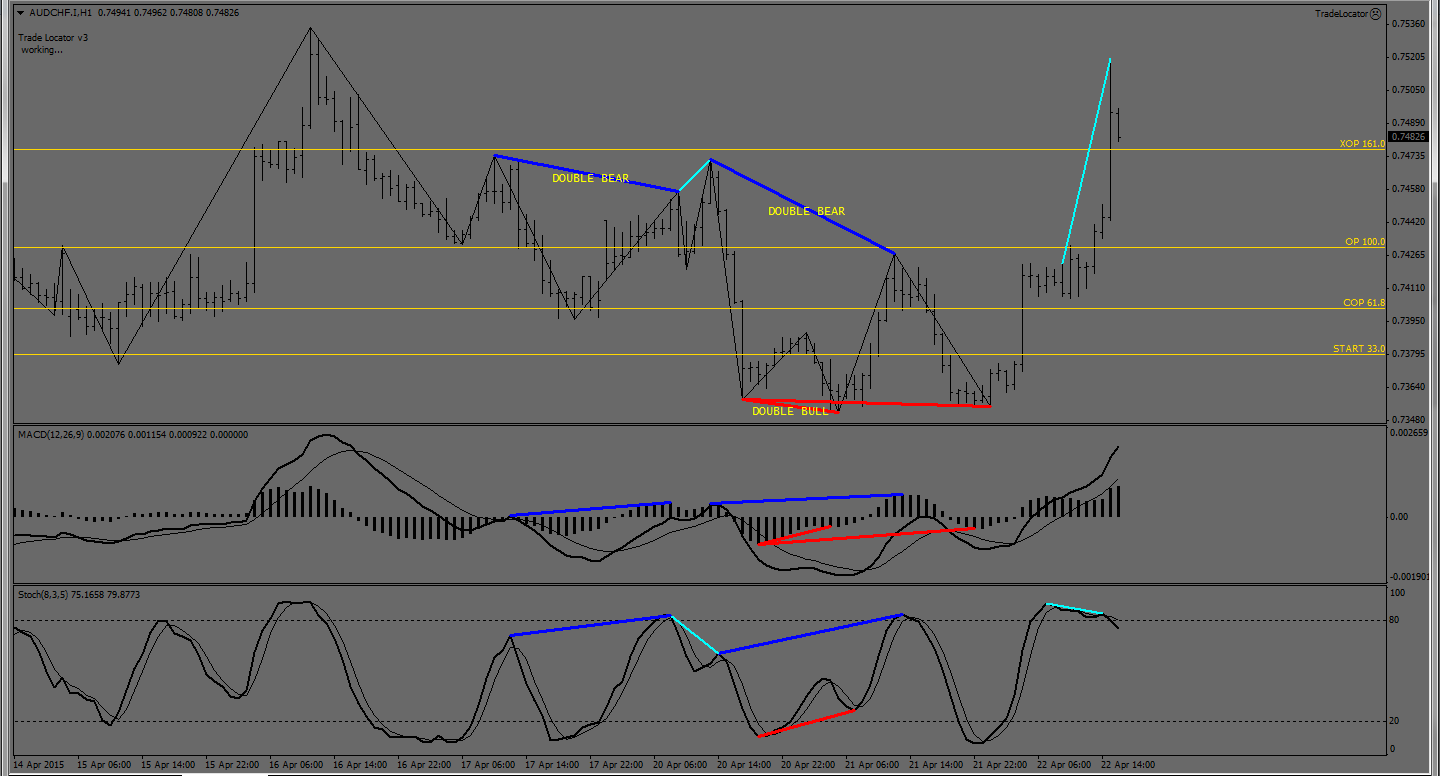Click the red DOUBLE BULL support trendline
1440x776 pixels.
(x=900, y=403)
